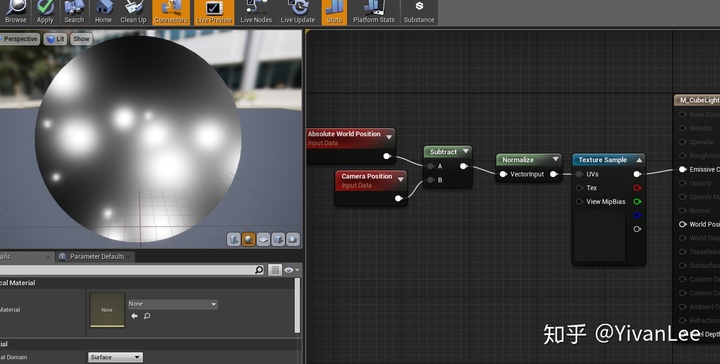This screenshot has width=720, height=364.
Task: Click Camera Position output pin
Action: tap(399, 198)
